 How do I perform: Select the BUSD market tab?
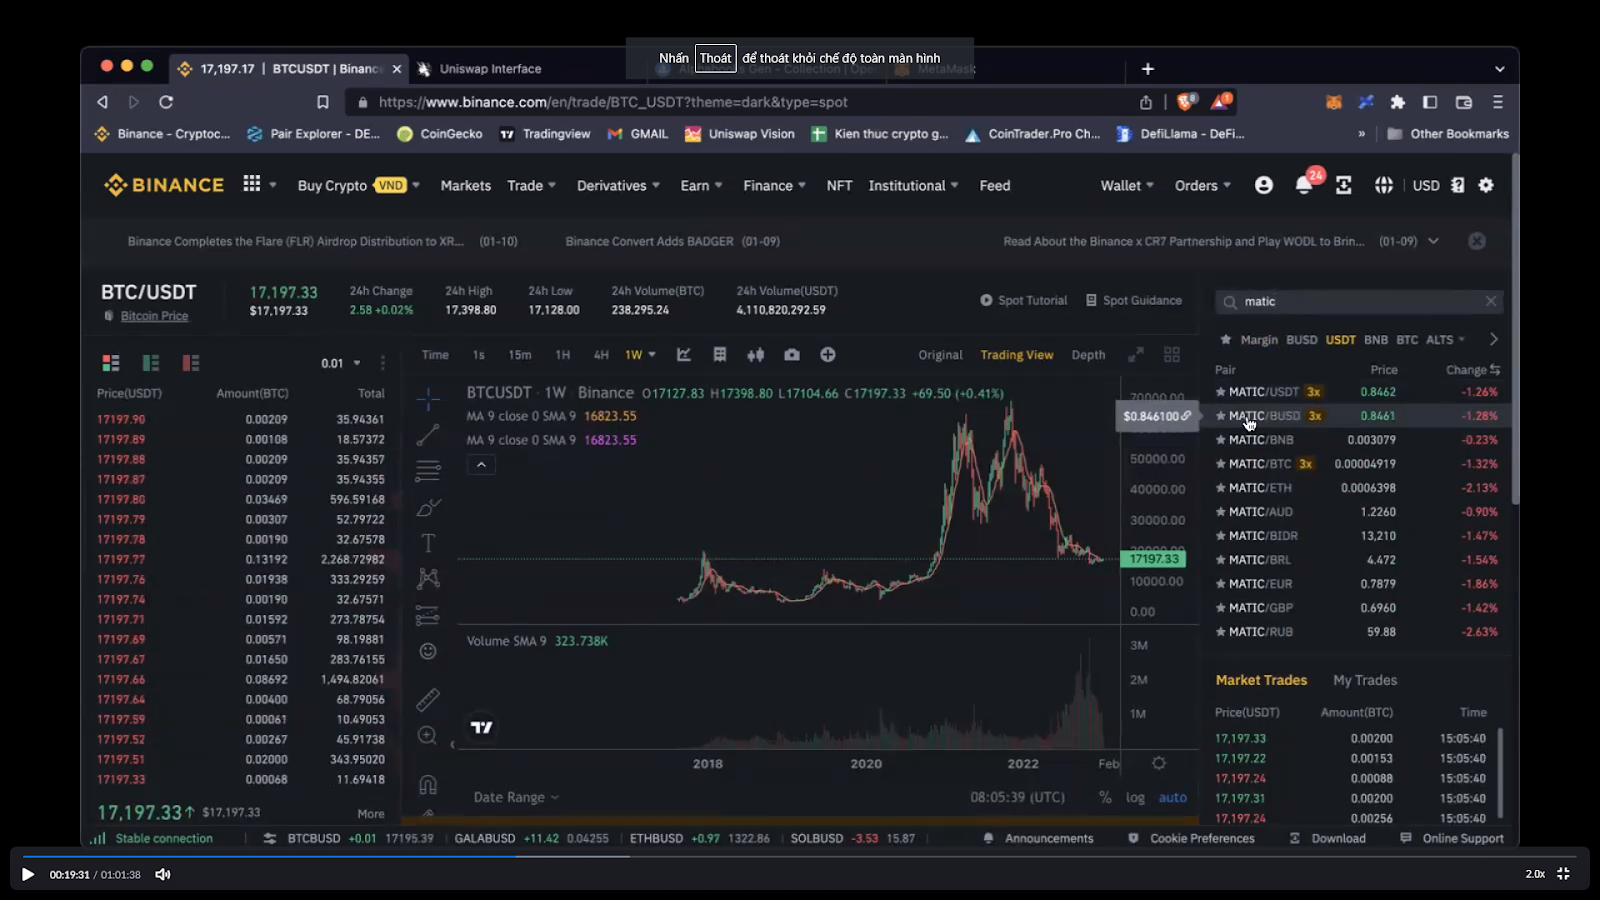(1301, 340)
